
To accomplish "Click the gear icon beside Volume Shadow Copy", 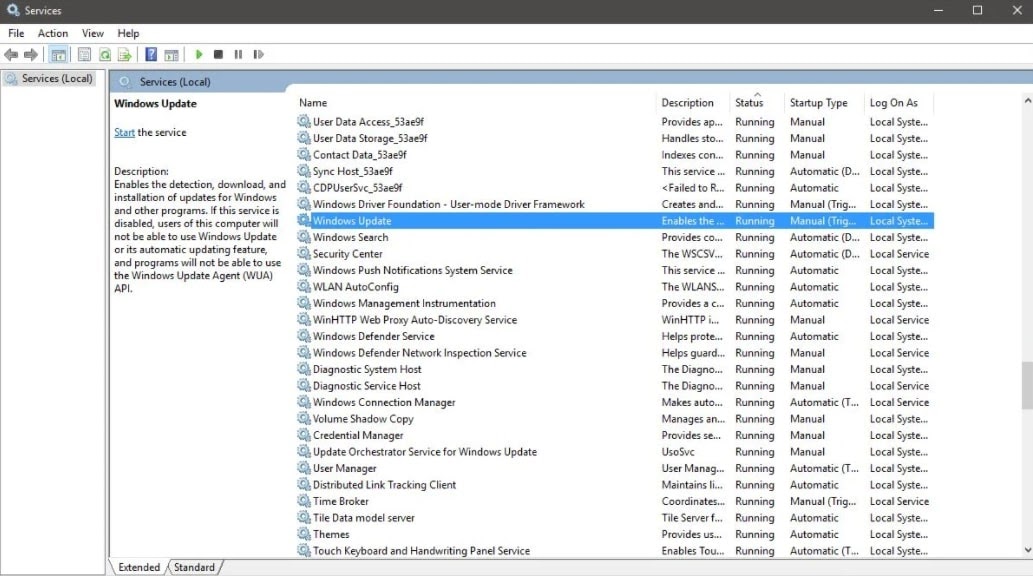I will [304, 418].
